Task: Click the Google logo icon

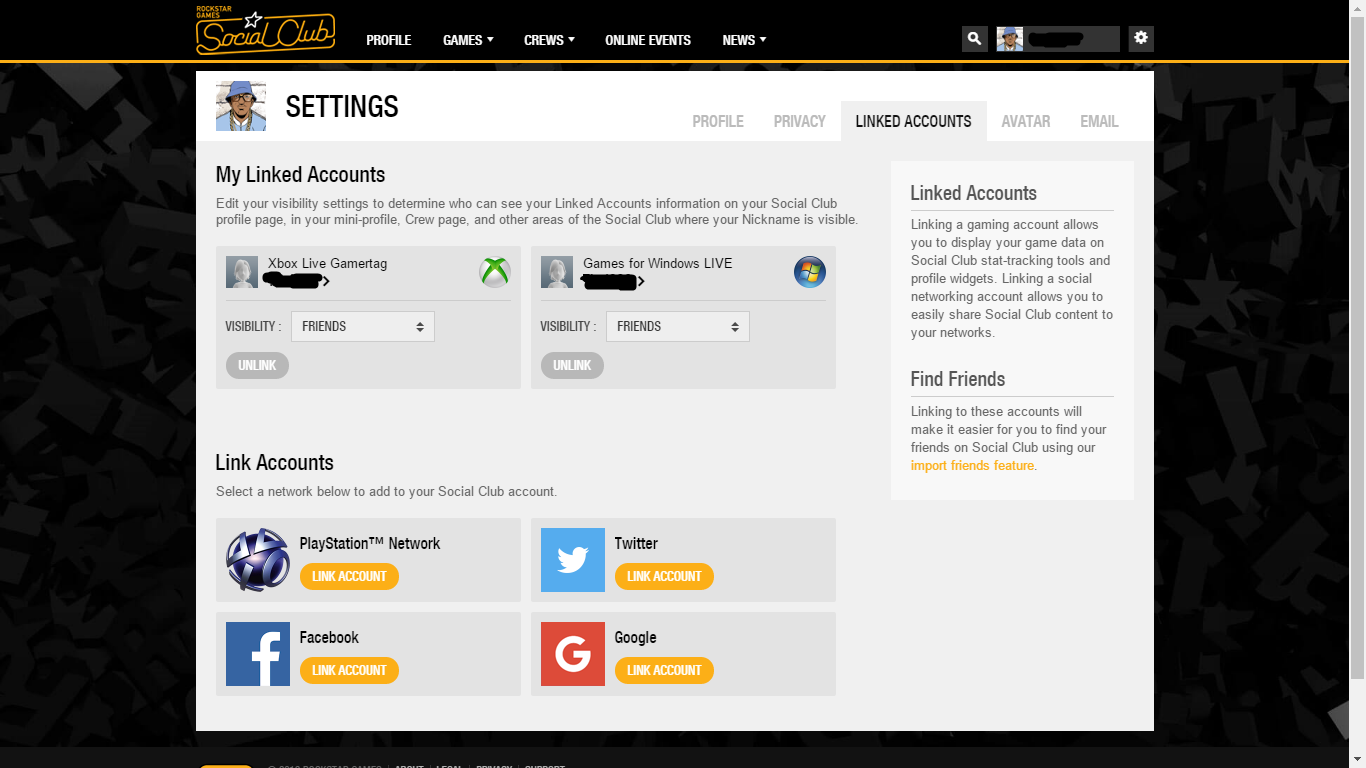Action: [x=573, y=654]
